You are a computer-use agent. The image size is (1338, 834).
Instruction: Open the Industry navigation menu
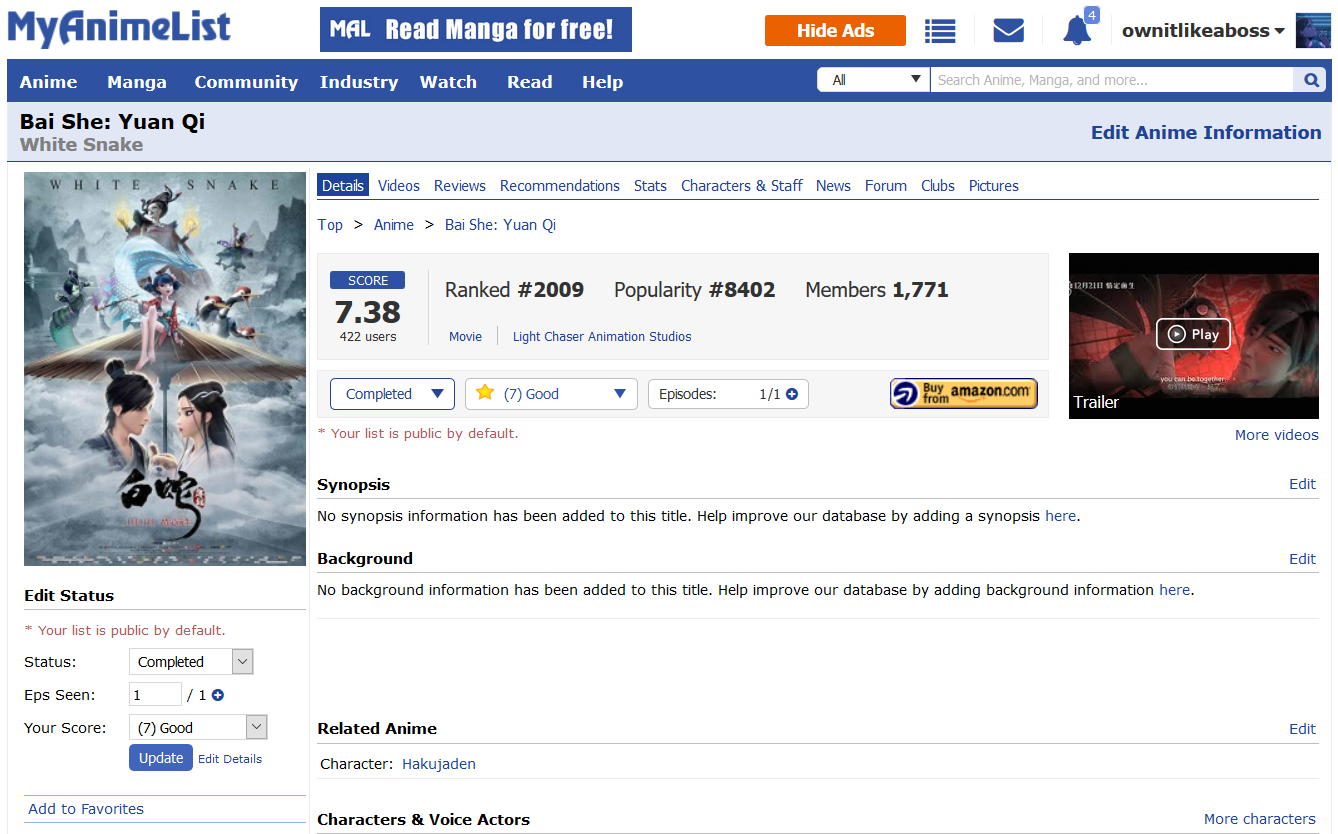(x=359, y=82)
